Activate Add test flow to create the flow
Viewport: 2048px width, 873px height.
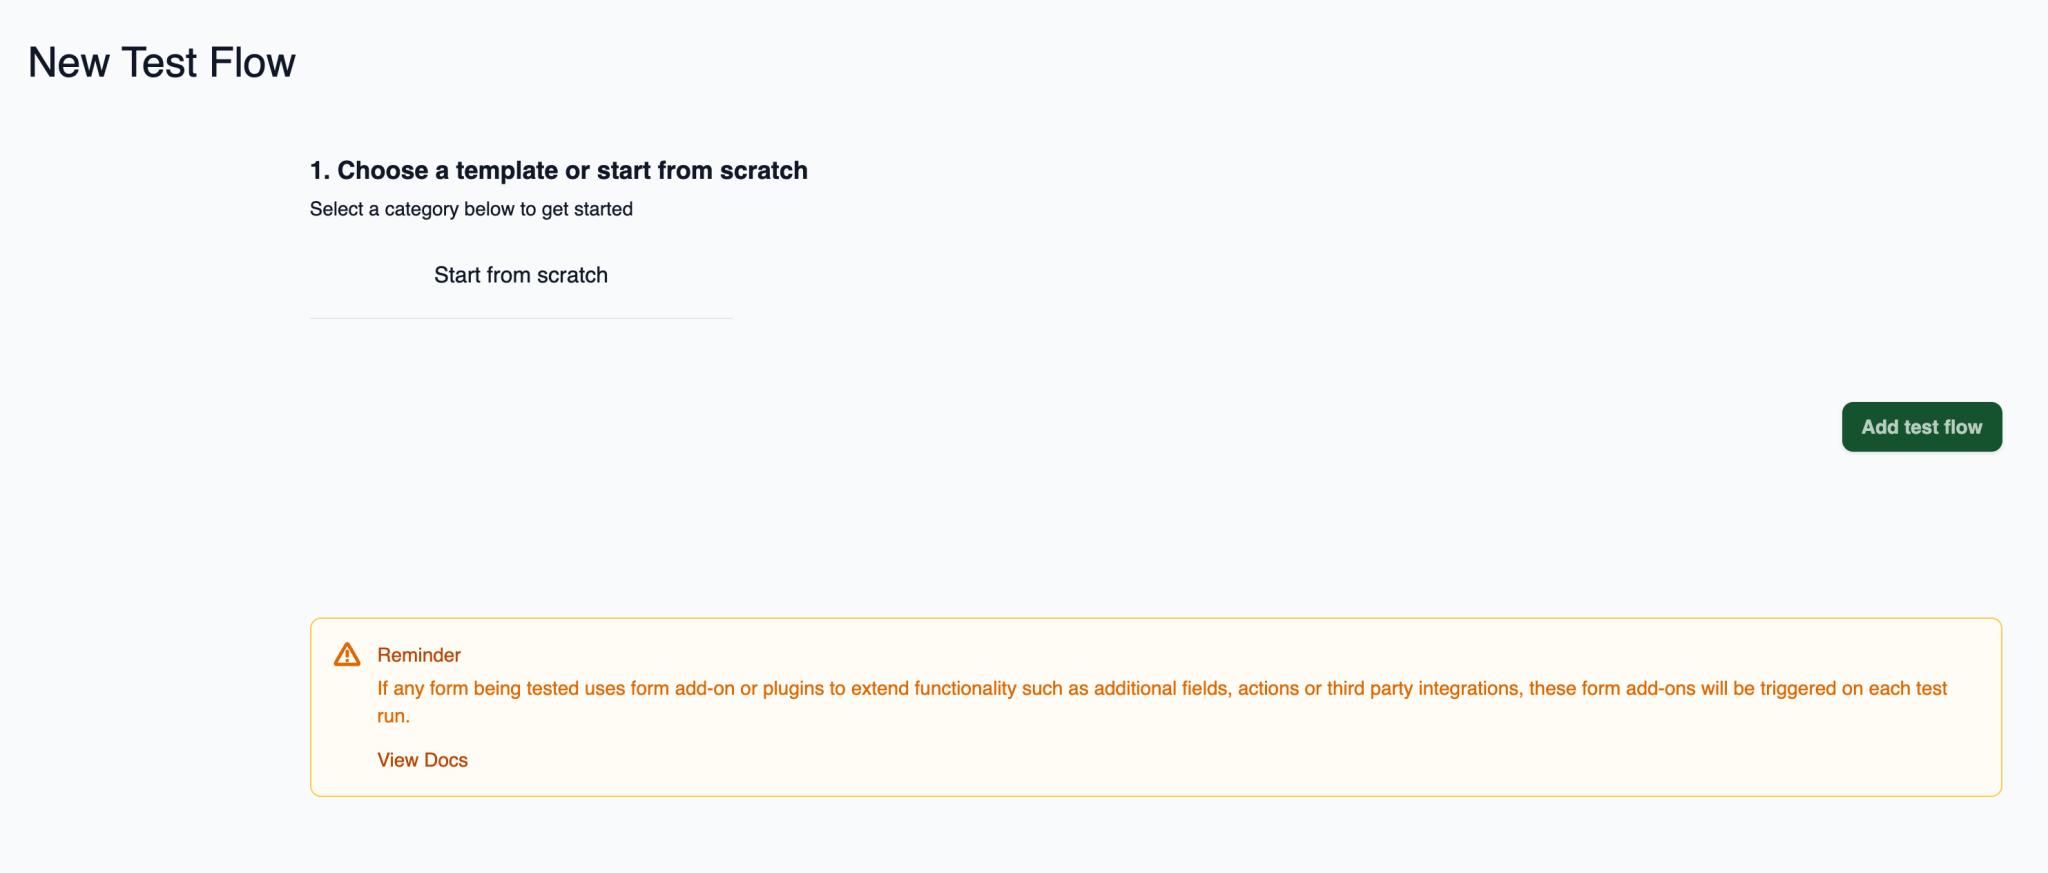coord(1921,427)
